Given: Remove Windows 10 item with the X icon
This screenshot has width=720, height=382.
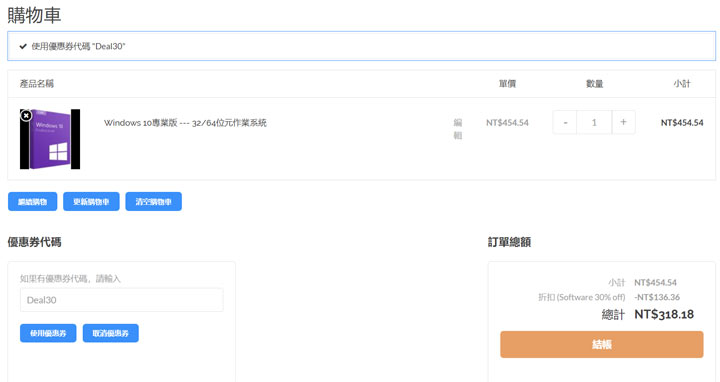Looking at the screenshot, I should pos(26,116).
